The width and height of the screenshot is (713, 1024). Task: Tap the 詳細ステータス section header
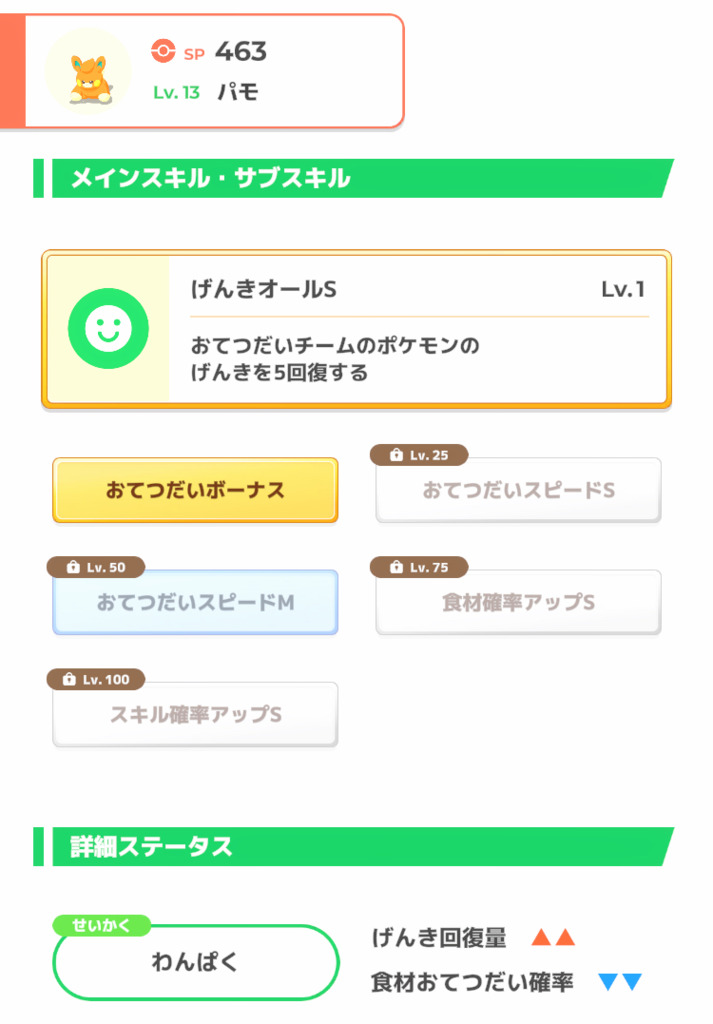pyautogui.click(x=354, y=846)
